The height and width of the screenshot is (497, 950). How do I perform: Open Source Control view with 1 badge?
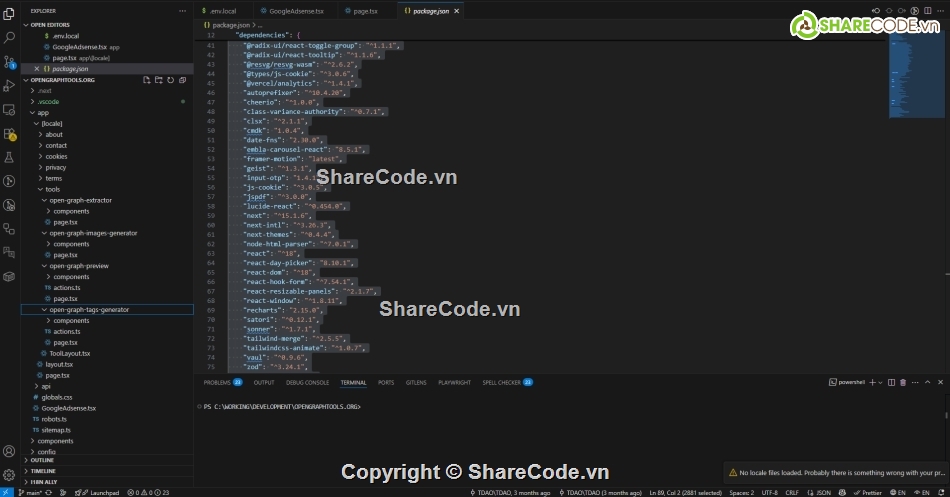point(9,62)
